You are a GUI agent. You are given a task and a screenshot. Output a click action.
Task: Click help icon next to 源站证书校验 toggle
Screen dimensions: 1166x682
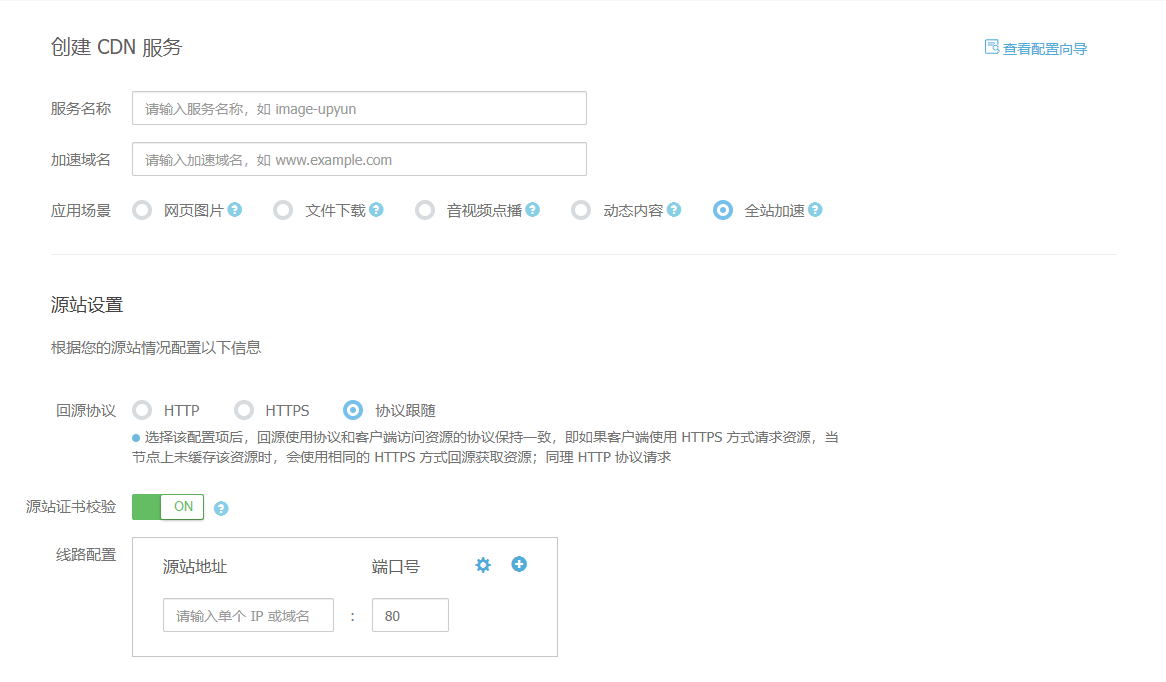[221, 508]
